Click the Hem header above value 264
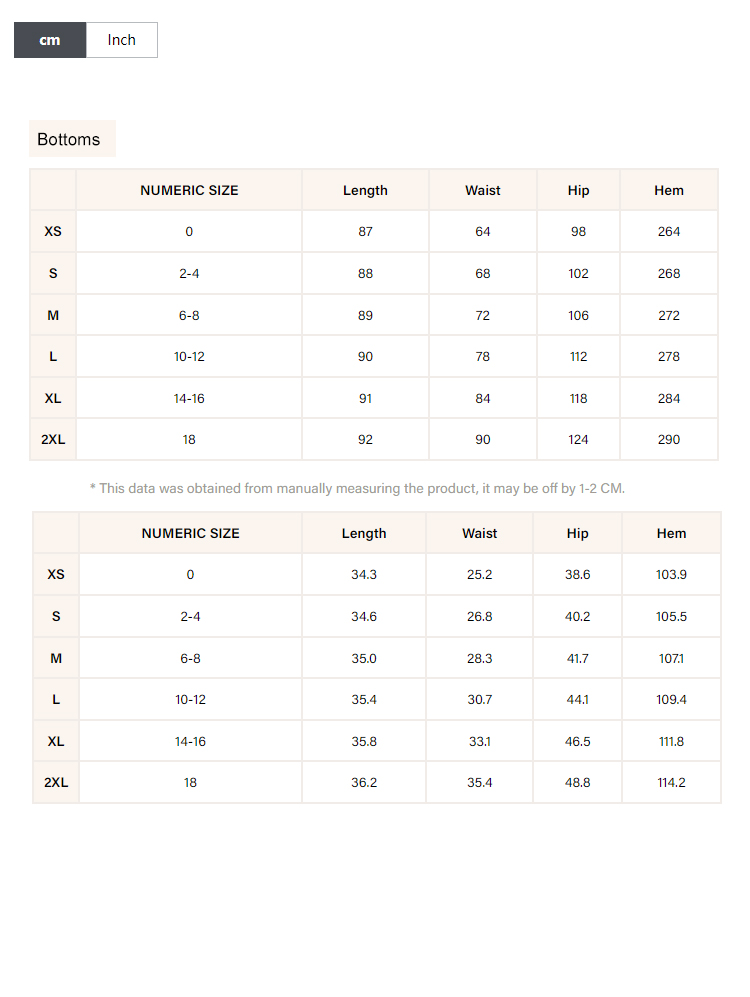The height and width of the screenshot is (997, 750). (x=669, y=190)
